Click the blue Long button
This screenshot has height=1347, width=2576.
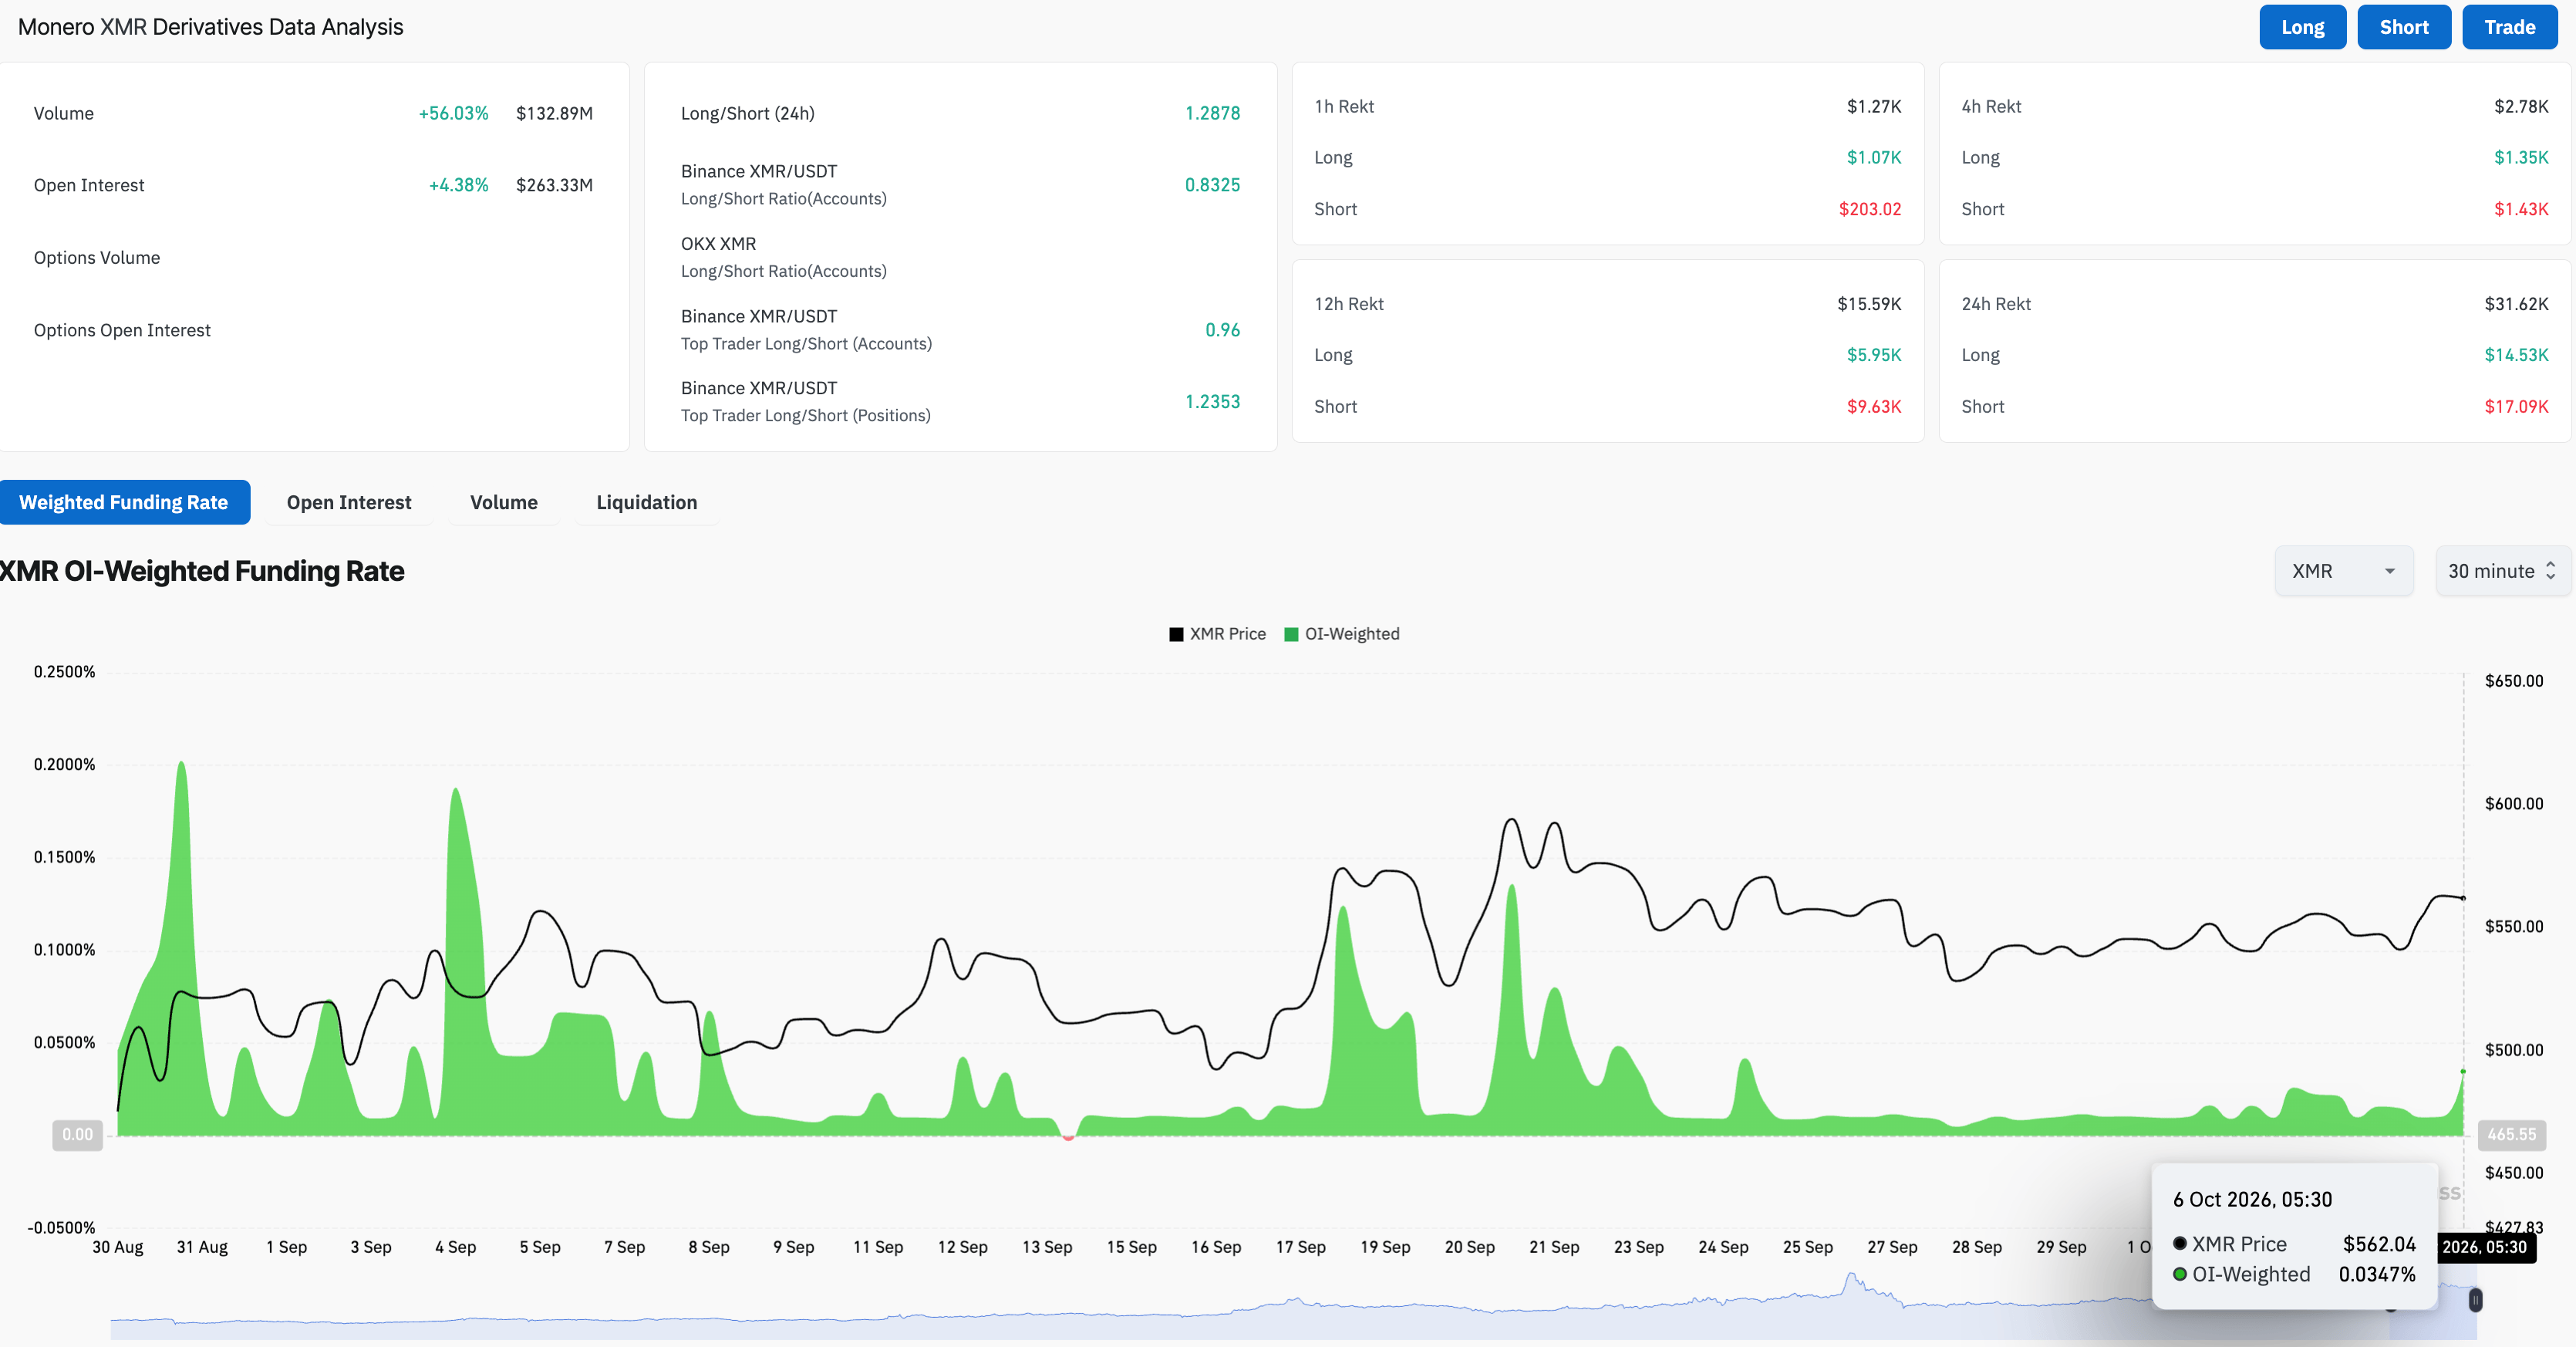[2302, 27]
